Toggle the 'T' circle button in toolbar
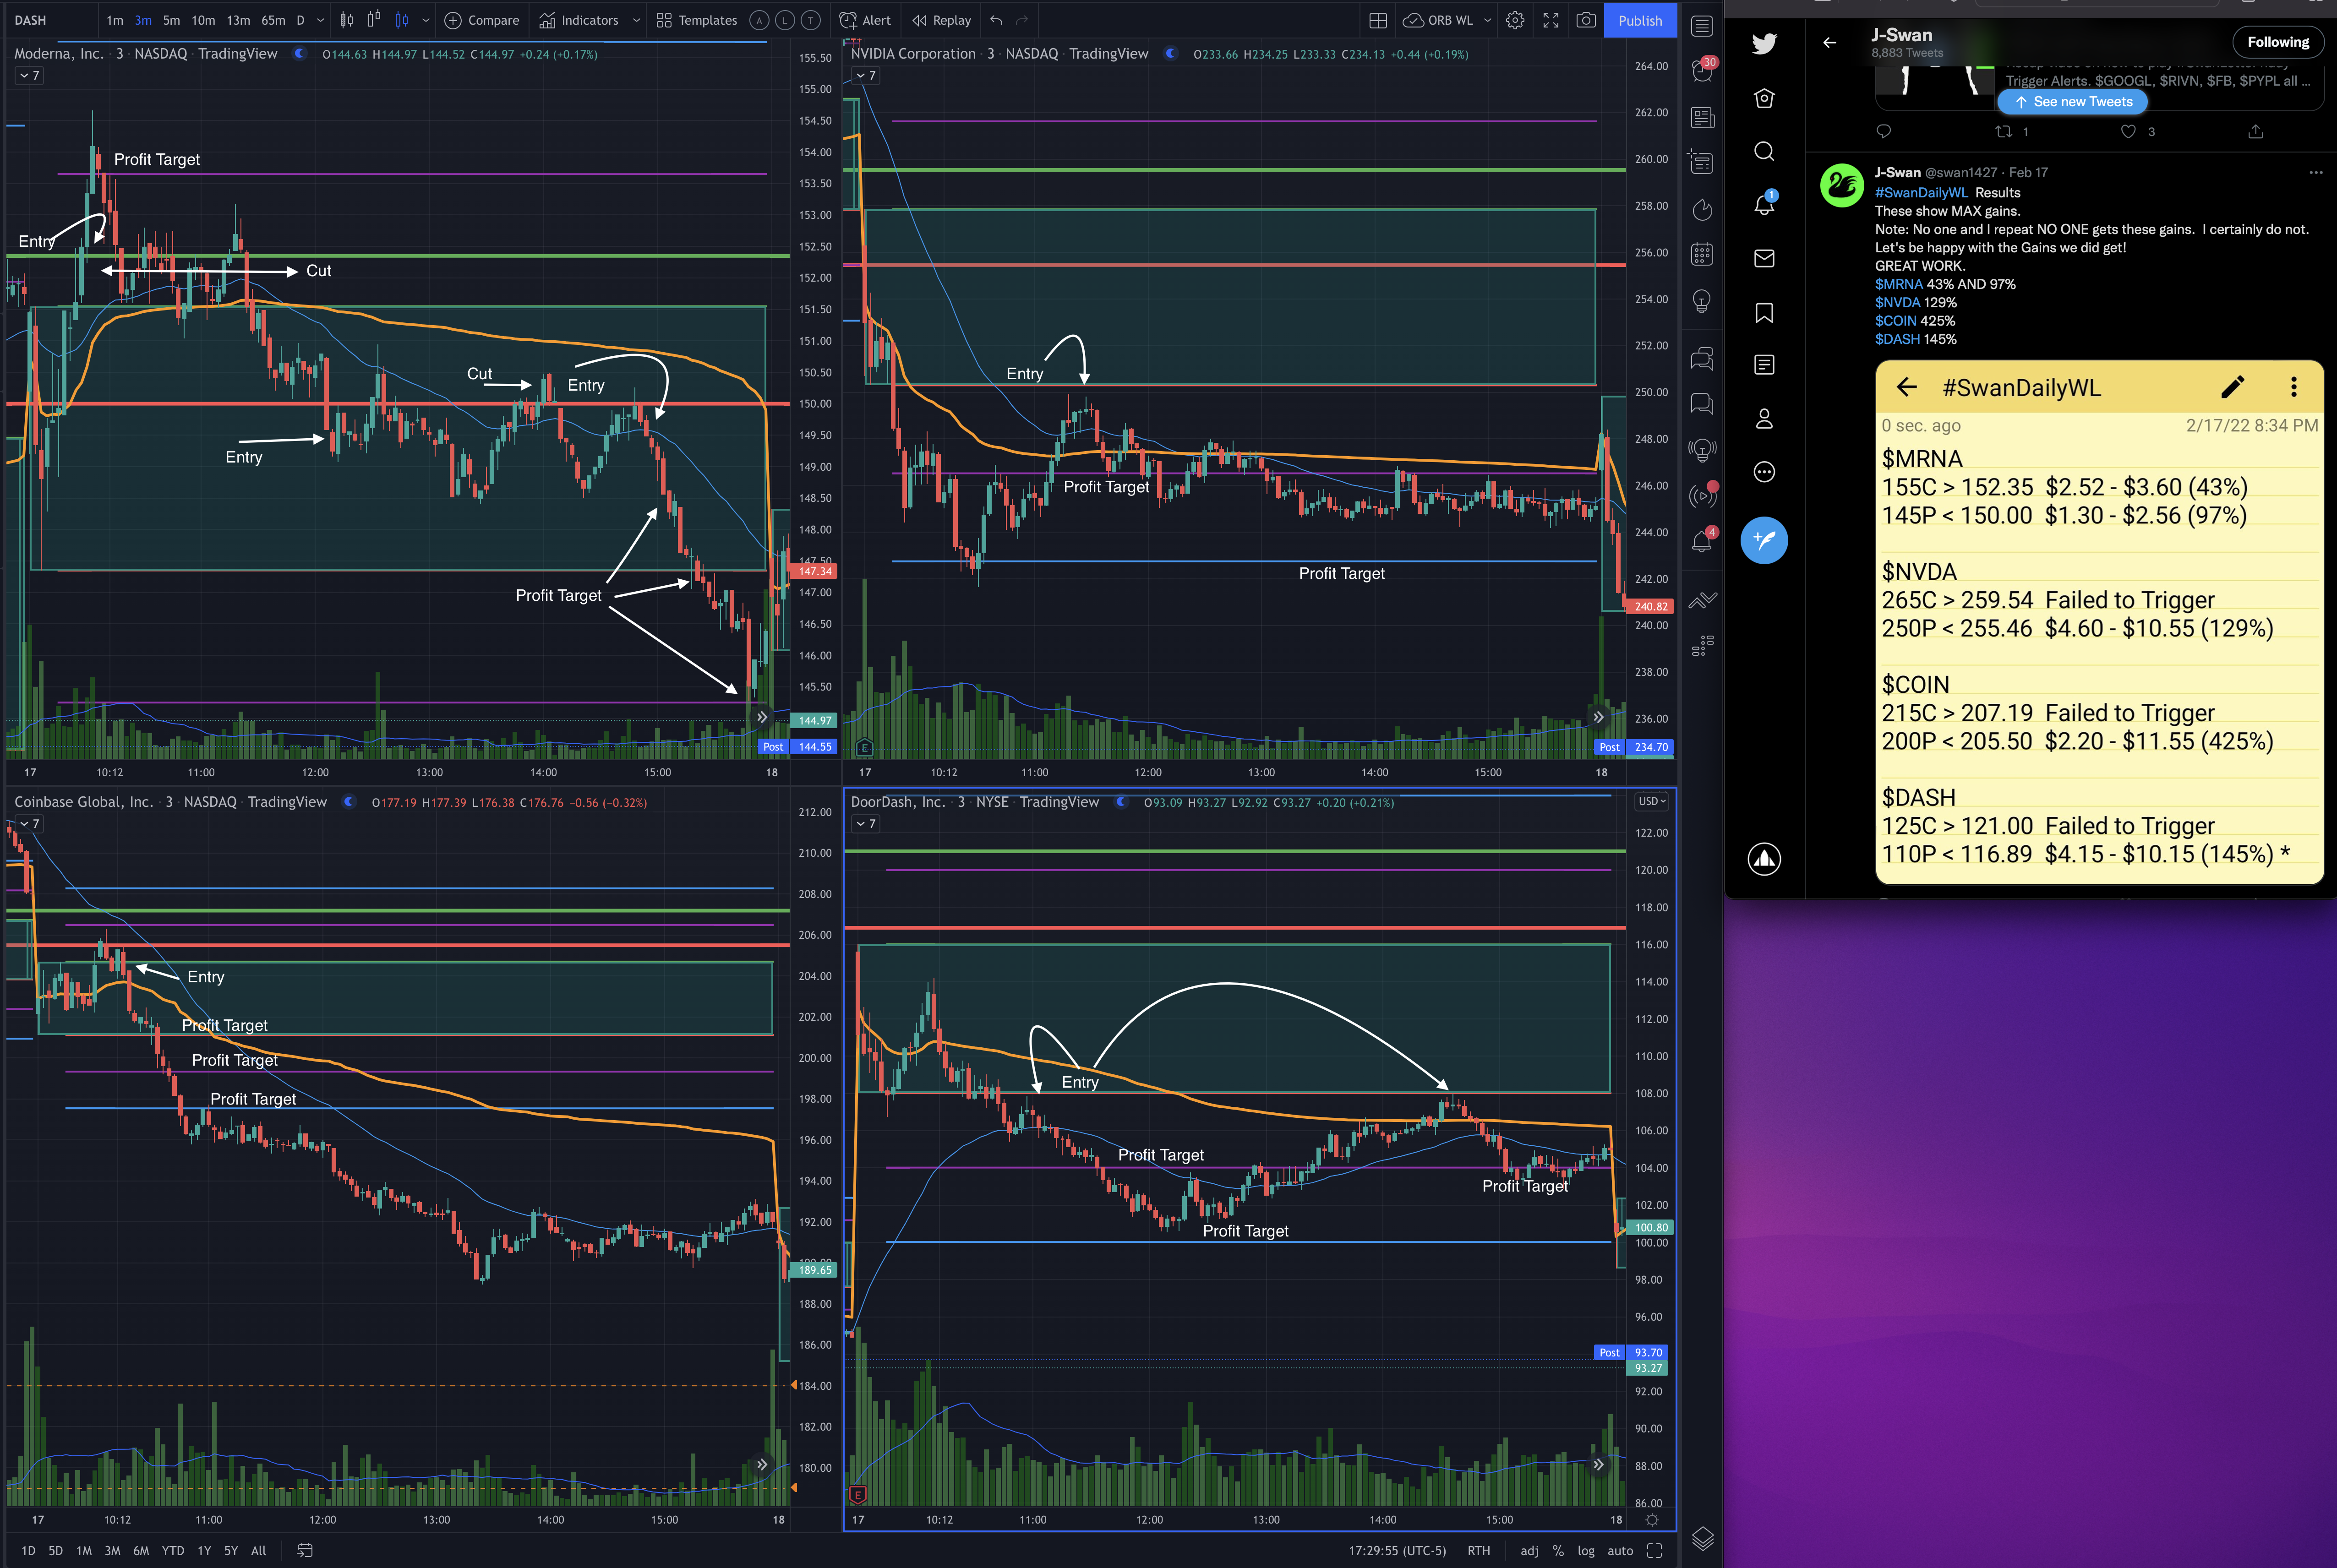 811,20
